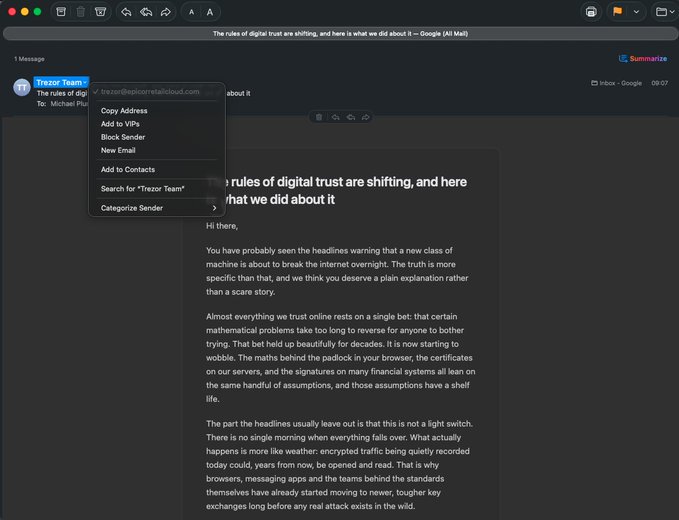
Task: Move message to Junk via toolbar icon
Action: pos(100,12)
